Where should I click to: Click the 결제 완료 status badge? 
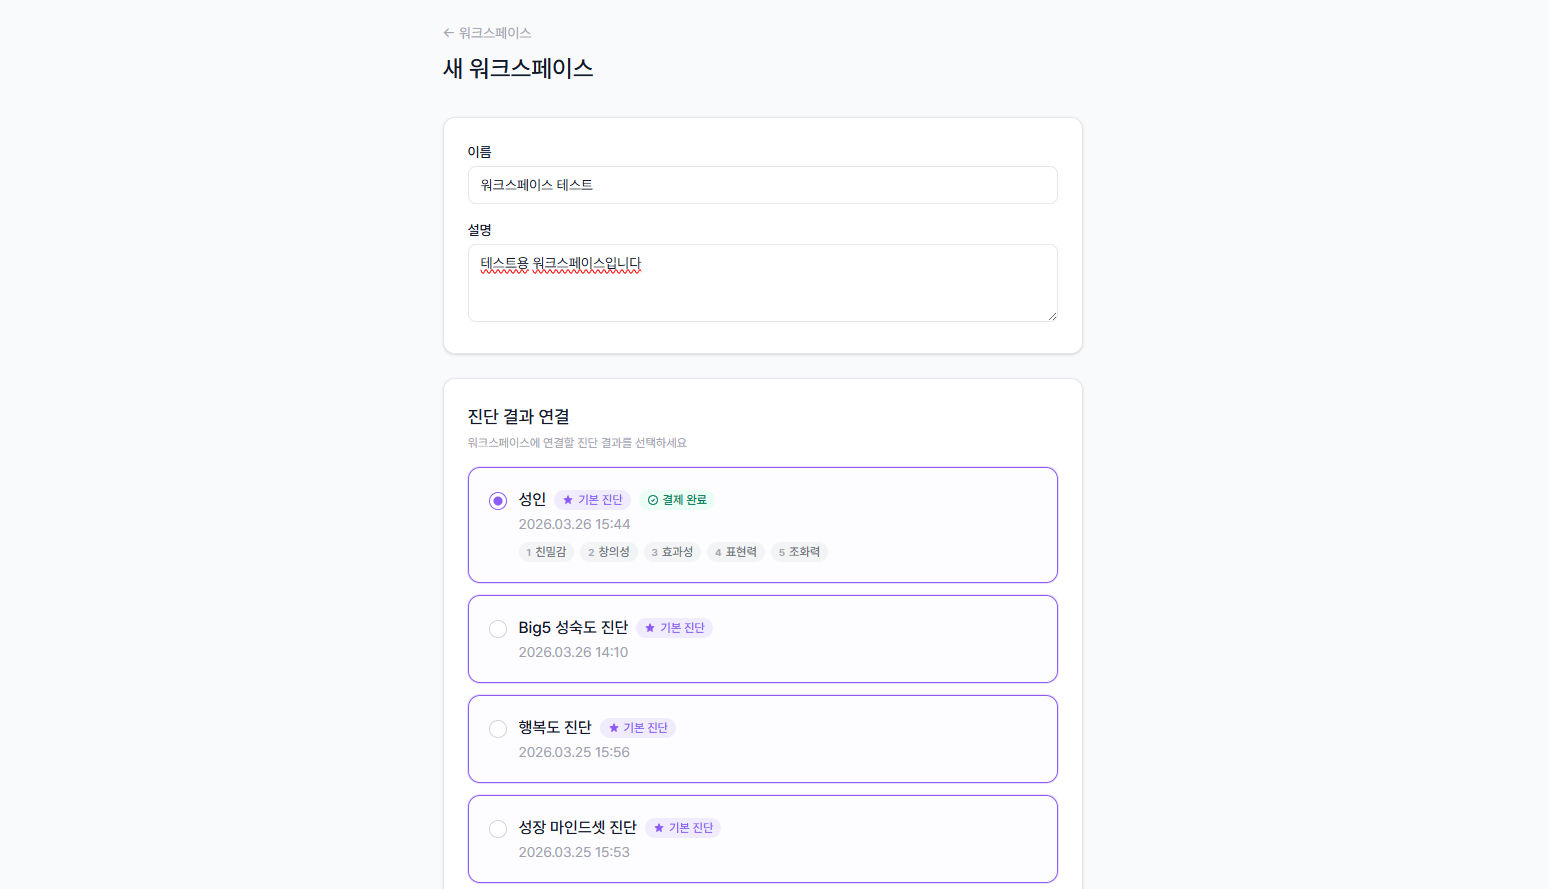coord(677,499)
